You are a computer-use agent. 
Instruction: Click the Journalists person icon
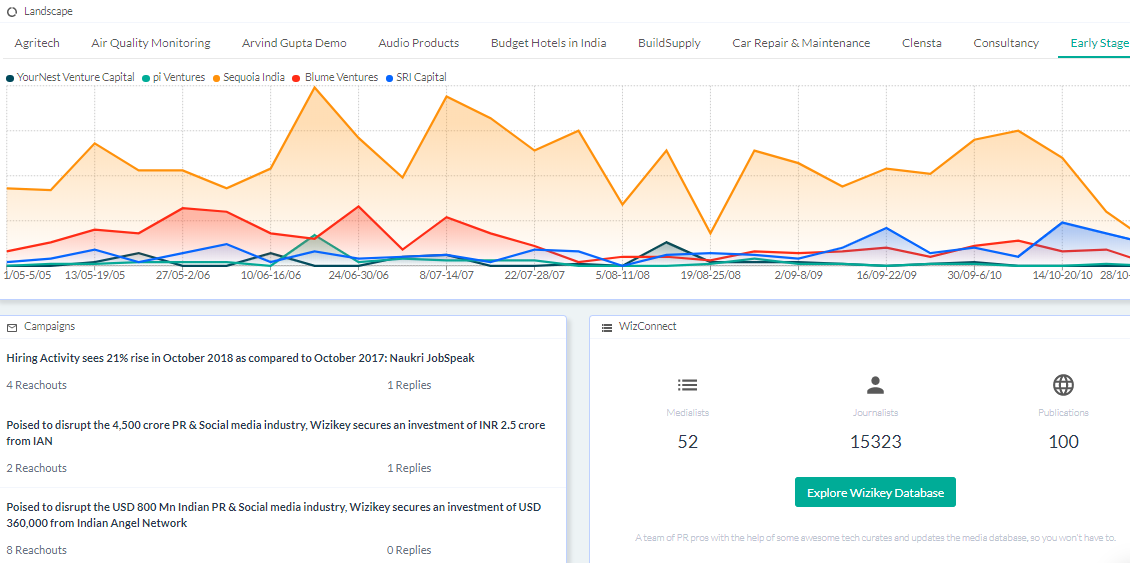pyautogui.click(x=876, y=385)
